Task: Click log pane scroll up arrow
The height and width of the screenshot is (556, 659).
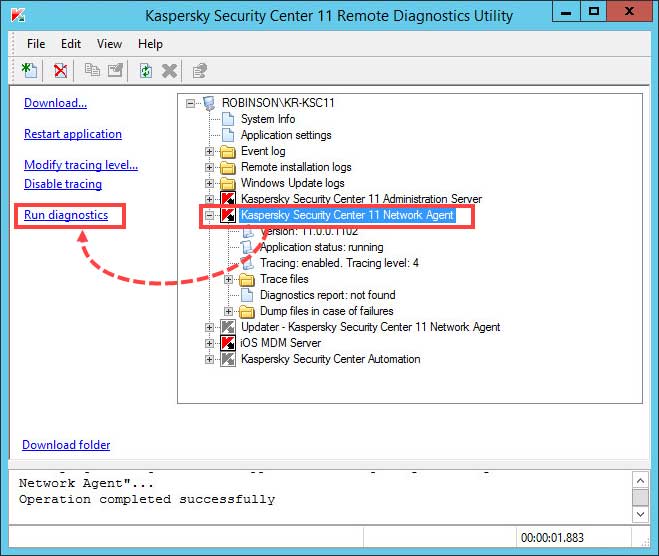Action: point(640,480)
